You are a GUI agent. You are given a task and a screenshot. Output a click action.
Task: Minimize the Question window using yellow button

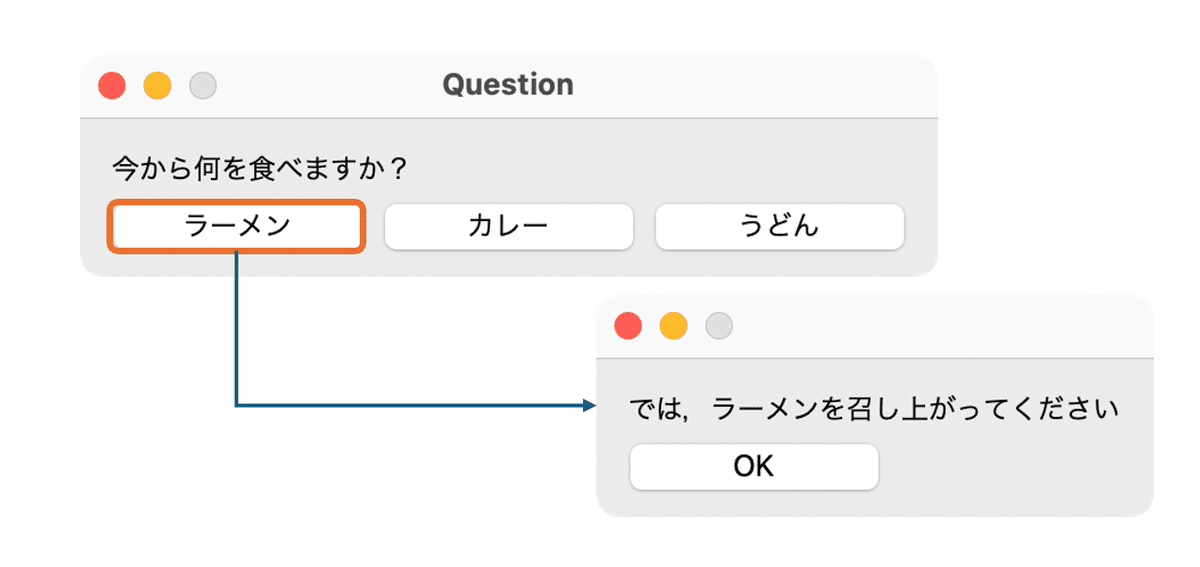click(x=158, y=86)
